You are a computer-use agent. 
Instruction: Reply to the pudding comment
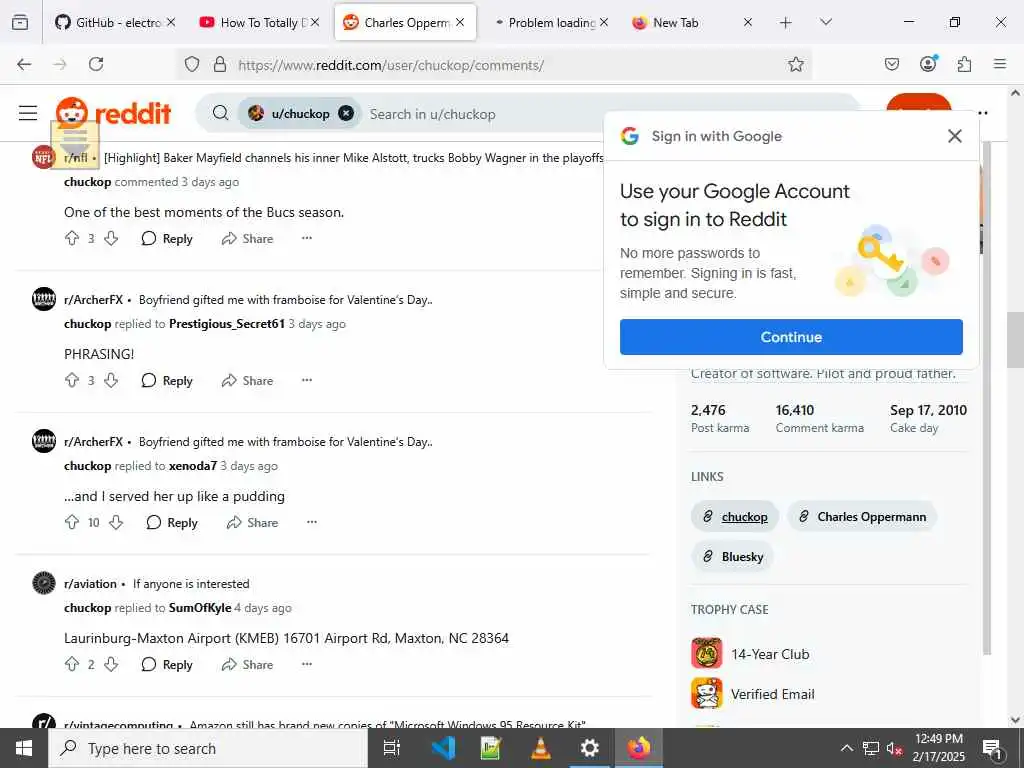(x=172, y=522)
